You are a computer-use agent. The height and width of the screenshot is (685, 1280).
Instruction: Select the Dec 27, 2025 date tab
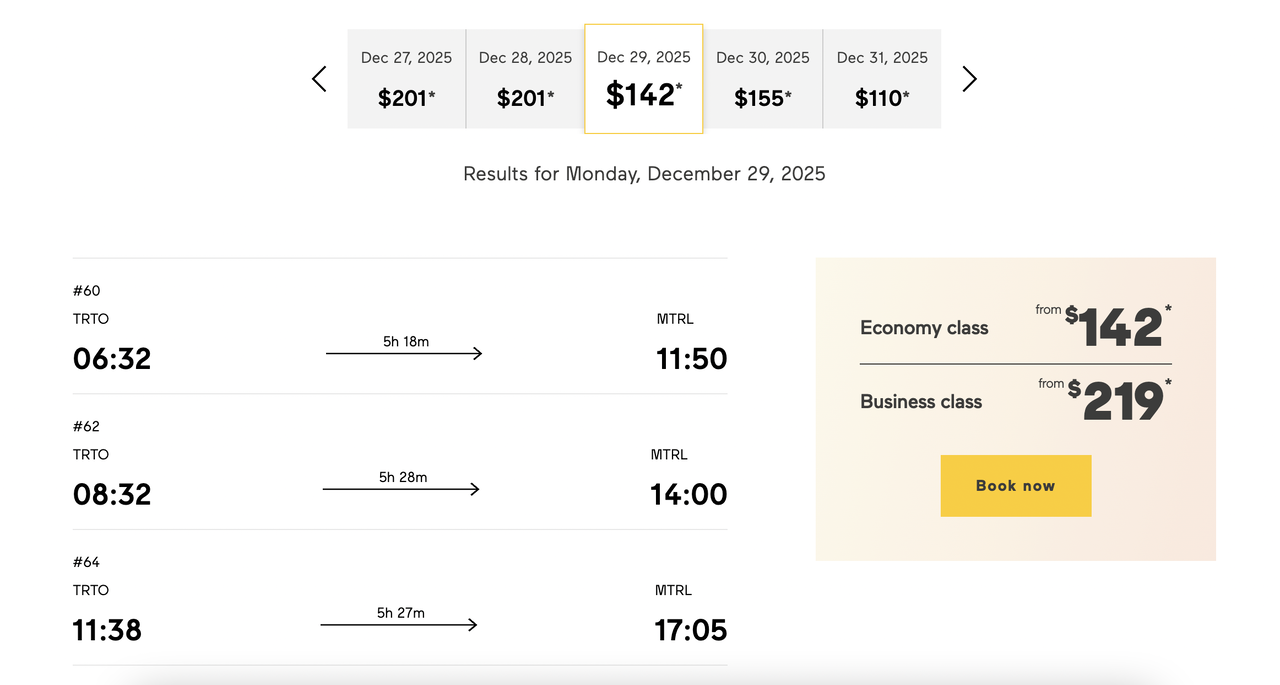[x=406, y=79]
